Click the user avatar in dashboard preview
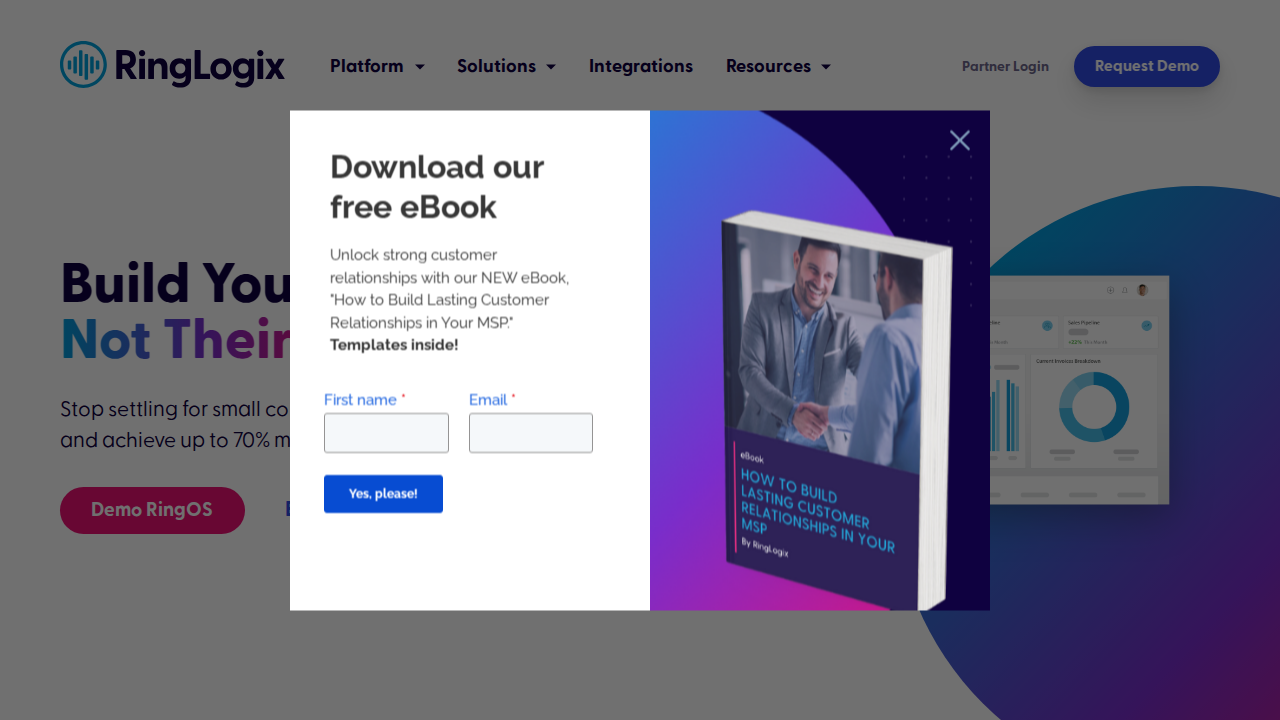This screenshot has height=720, width=1280. click(1142, 290)
